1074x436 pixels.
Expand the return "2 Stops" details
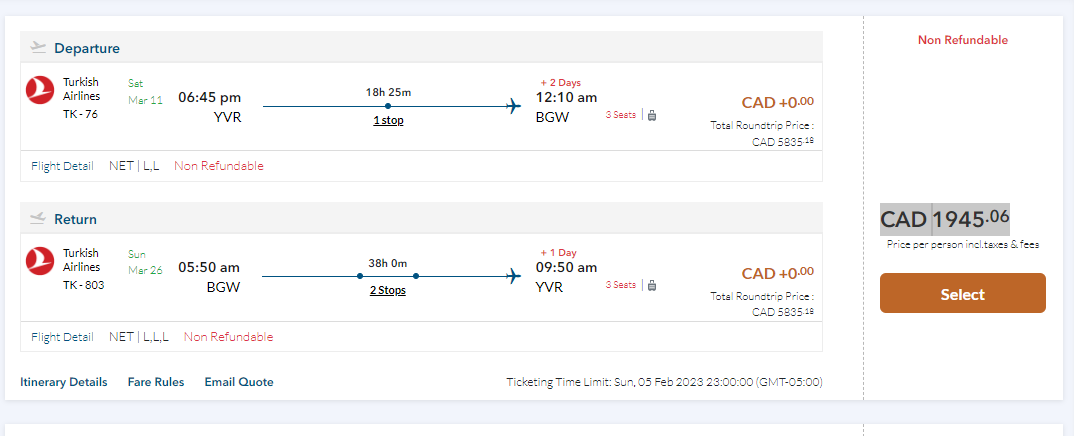pyautogui.click(x=388, y=290)
